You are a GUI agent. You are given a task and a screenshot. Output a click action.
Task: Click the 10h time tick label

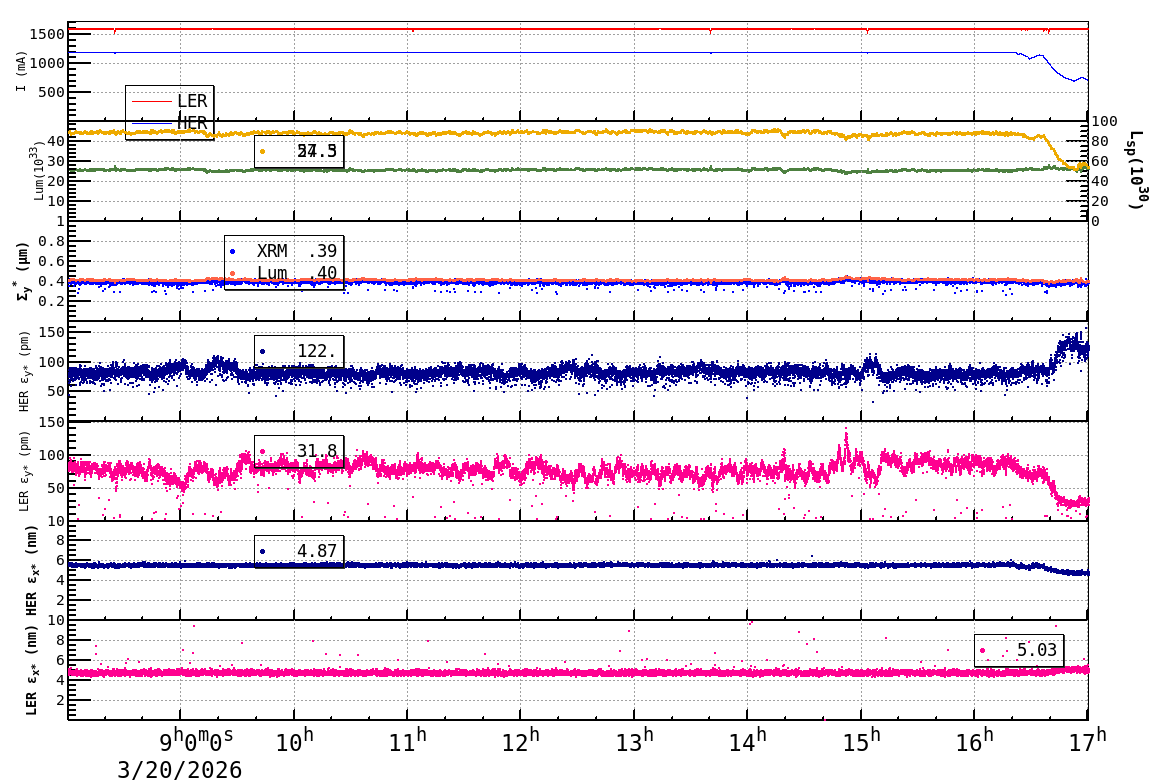click(294, 741)
